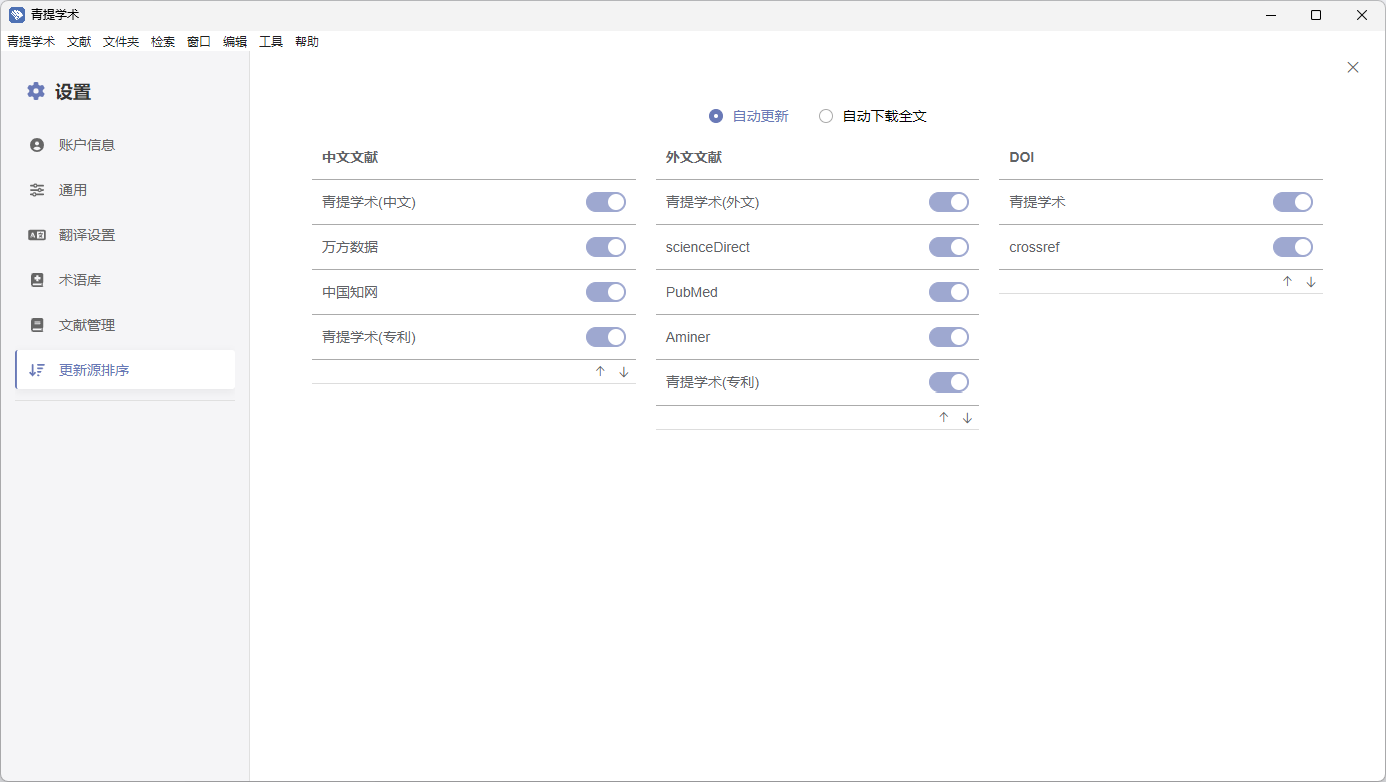The height and width of the screenshot is (782, 1386).
Task: Move down arrow under 中文文献 list
Action: 624,371
